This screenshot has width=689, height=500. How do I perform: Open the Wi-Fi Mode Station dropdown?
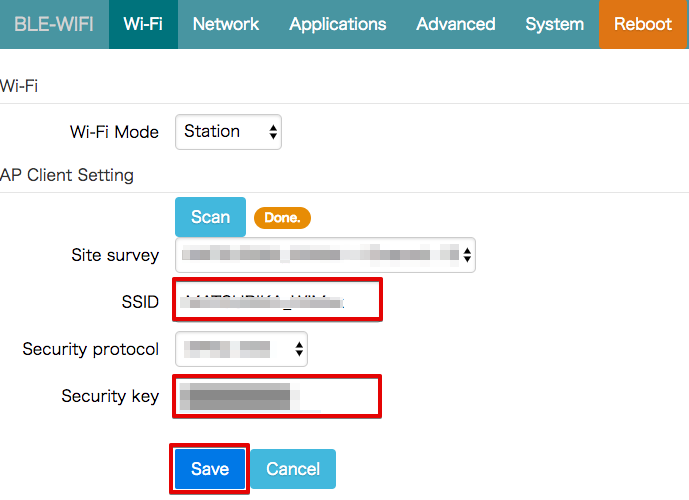coord(228,132)
